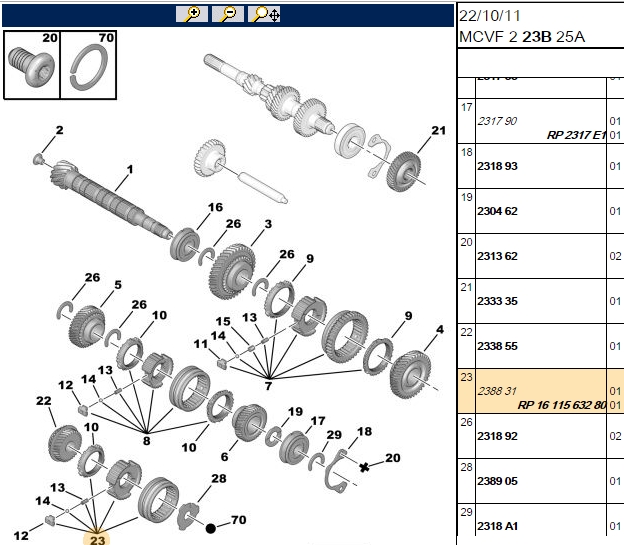Image resolution: width=624 pixels, height=545 pixels.
Task: Open part number 2333 35 link
Action: coord(497,301)
